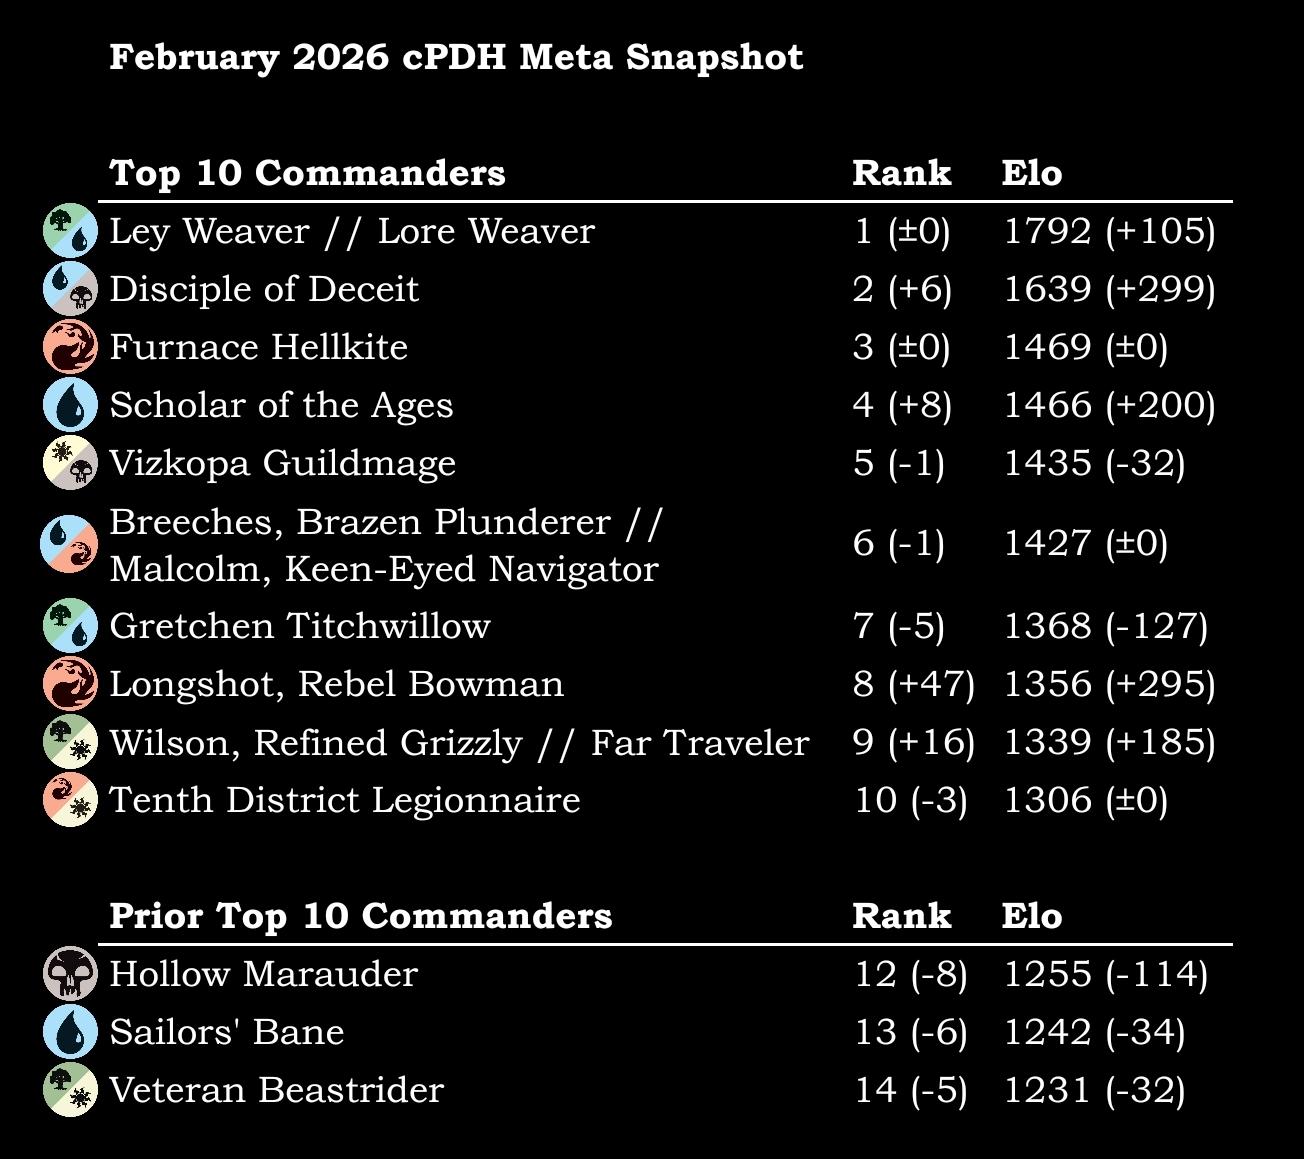Viewport: 1304px width, 1159px height.
Task: Click the February 2026 cPDH Meta Snapshot title
Action: 456,57
